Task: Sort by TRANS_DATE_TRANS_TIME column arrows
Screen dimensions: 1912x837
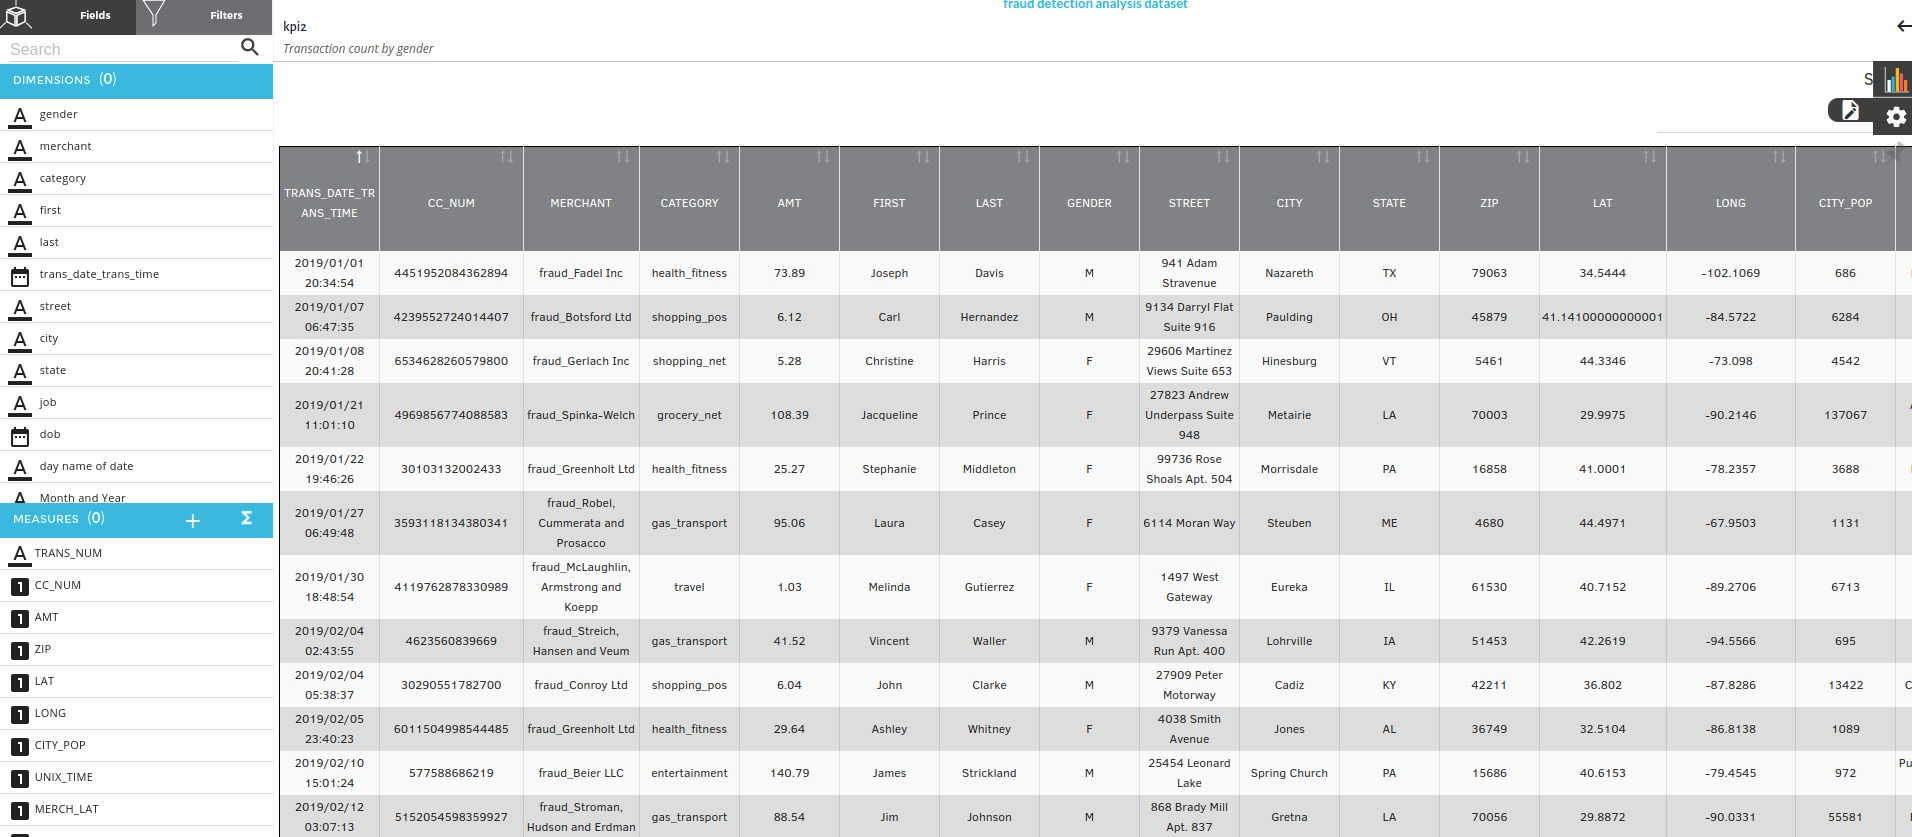Action: 363,157
